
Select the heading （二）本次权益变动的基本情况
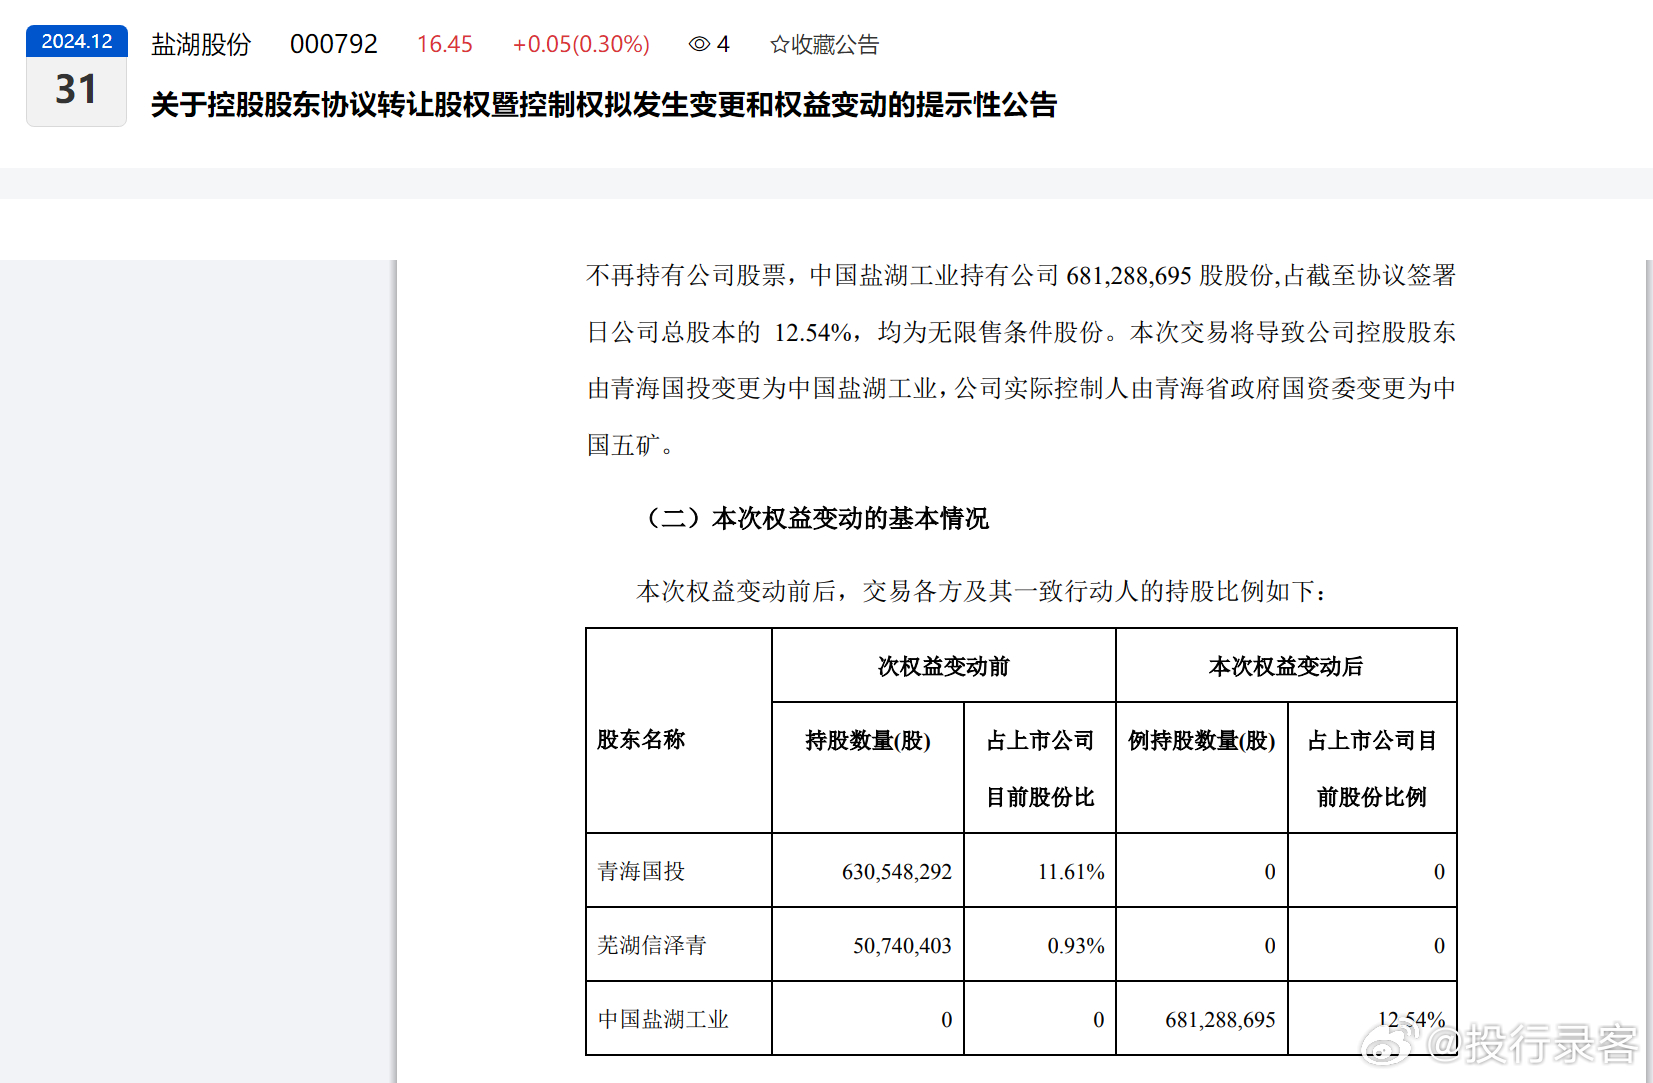[812, 518]
